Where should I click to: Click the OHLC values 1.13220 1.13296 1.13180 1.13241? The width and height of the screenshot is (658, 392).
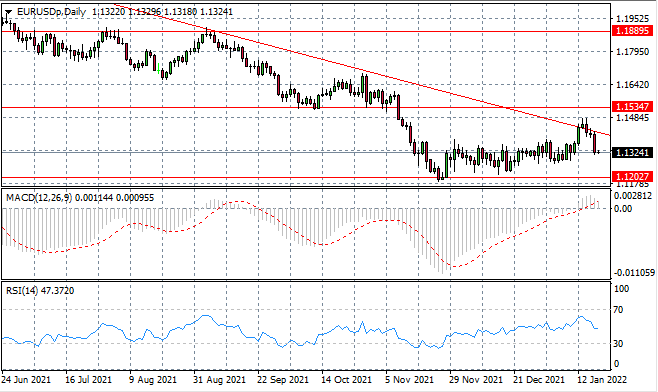(162, 12)
